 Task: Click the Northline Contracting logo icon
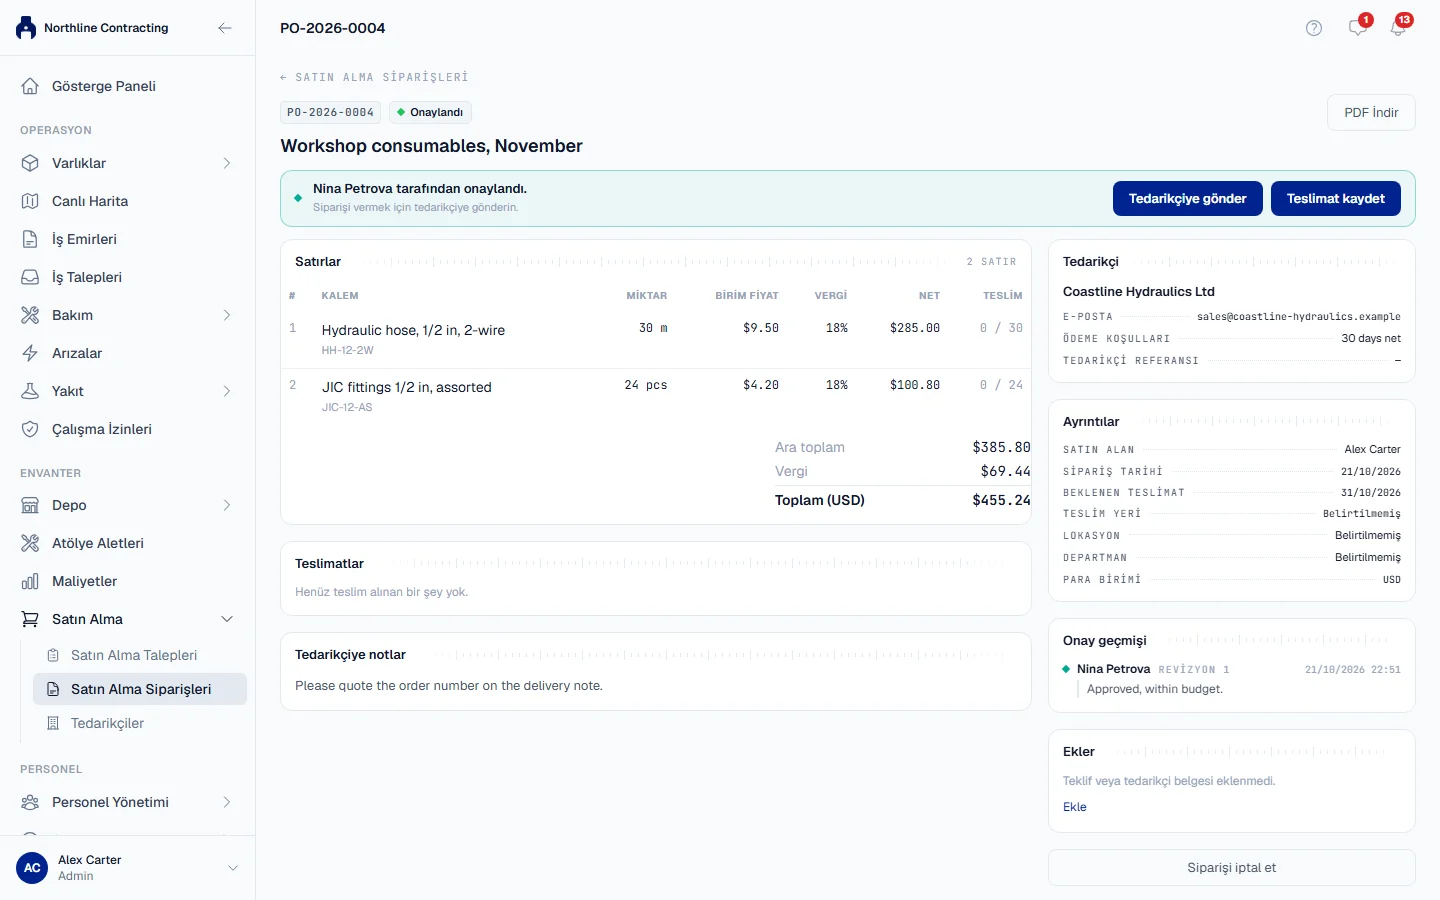[26, 28]
